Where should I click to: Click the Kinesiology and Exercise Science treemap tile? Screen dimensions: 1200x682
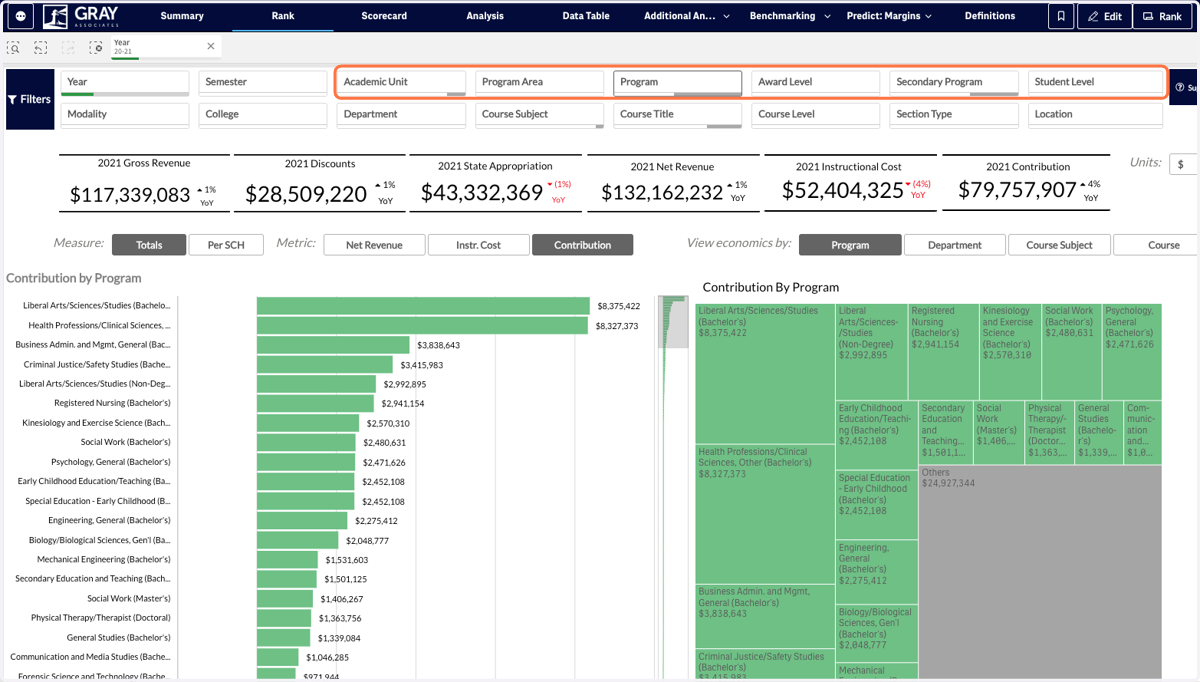(1009, 351)
